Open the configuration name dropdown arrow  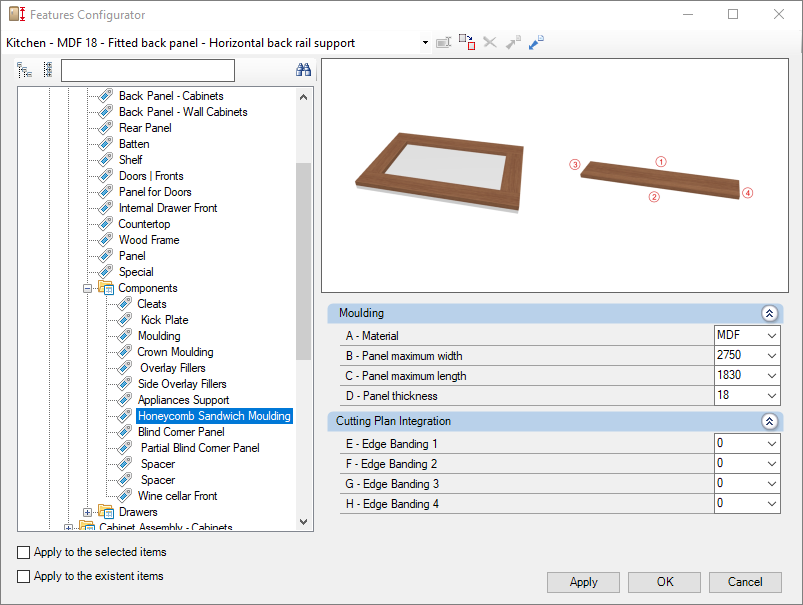(x=425, y=43)
